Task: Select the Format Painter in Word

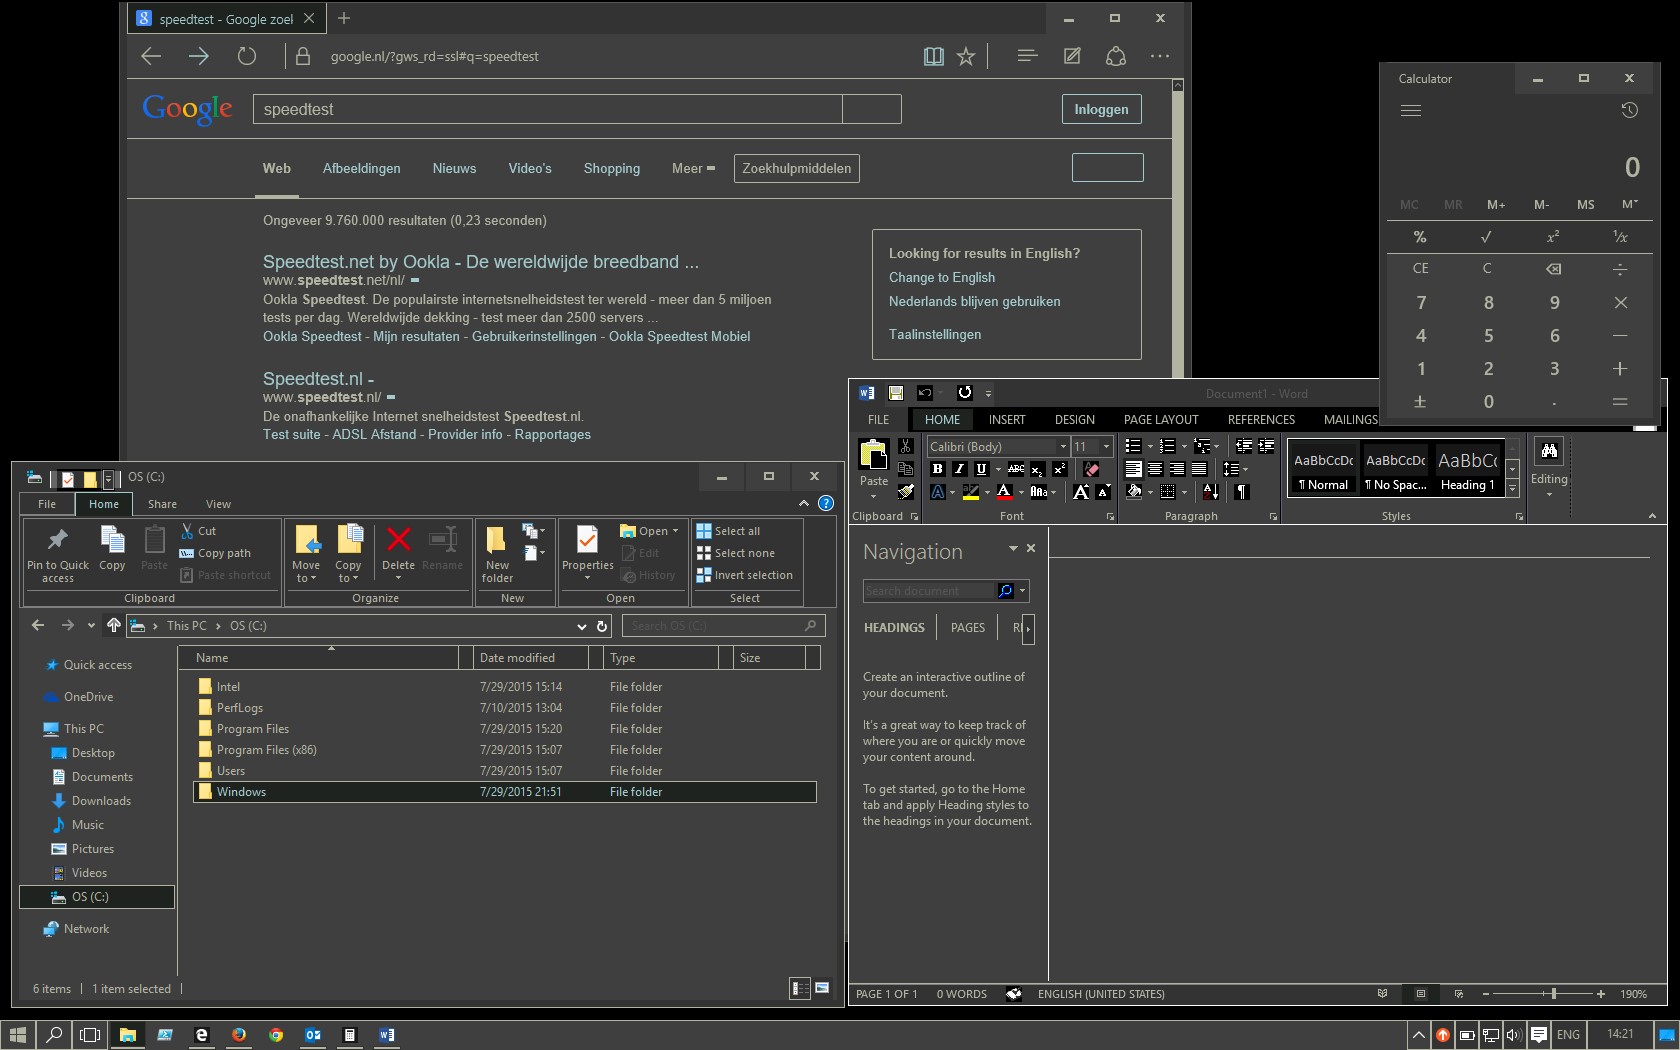Action: tap(905, 491)
